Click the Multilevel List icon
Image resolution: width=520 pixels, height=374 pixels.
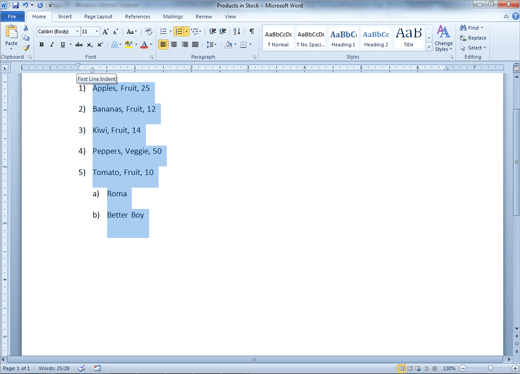tap(195, 32)
